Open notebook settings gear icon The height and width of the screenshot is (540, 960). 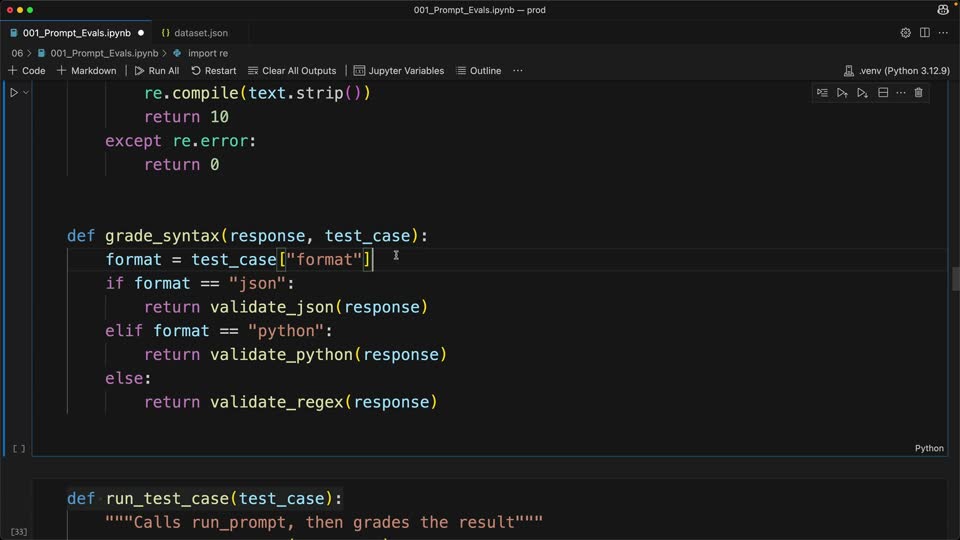[x=906, y=32]
